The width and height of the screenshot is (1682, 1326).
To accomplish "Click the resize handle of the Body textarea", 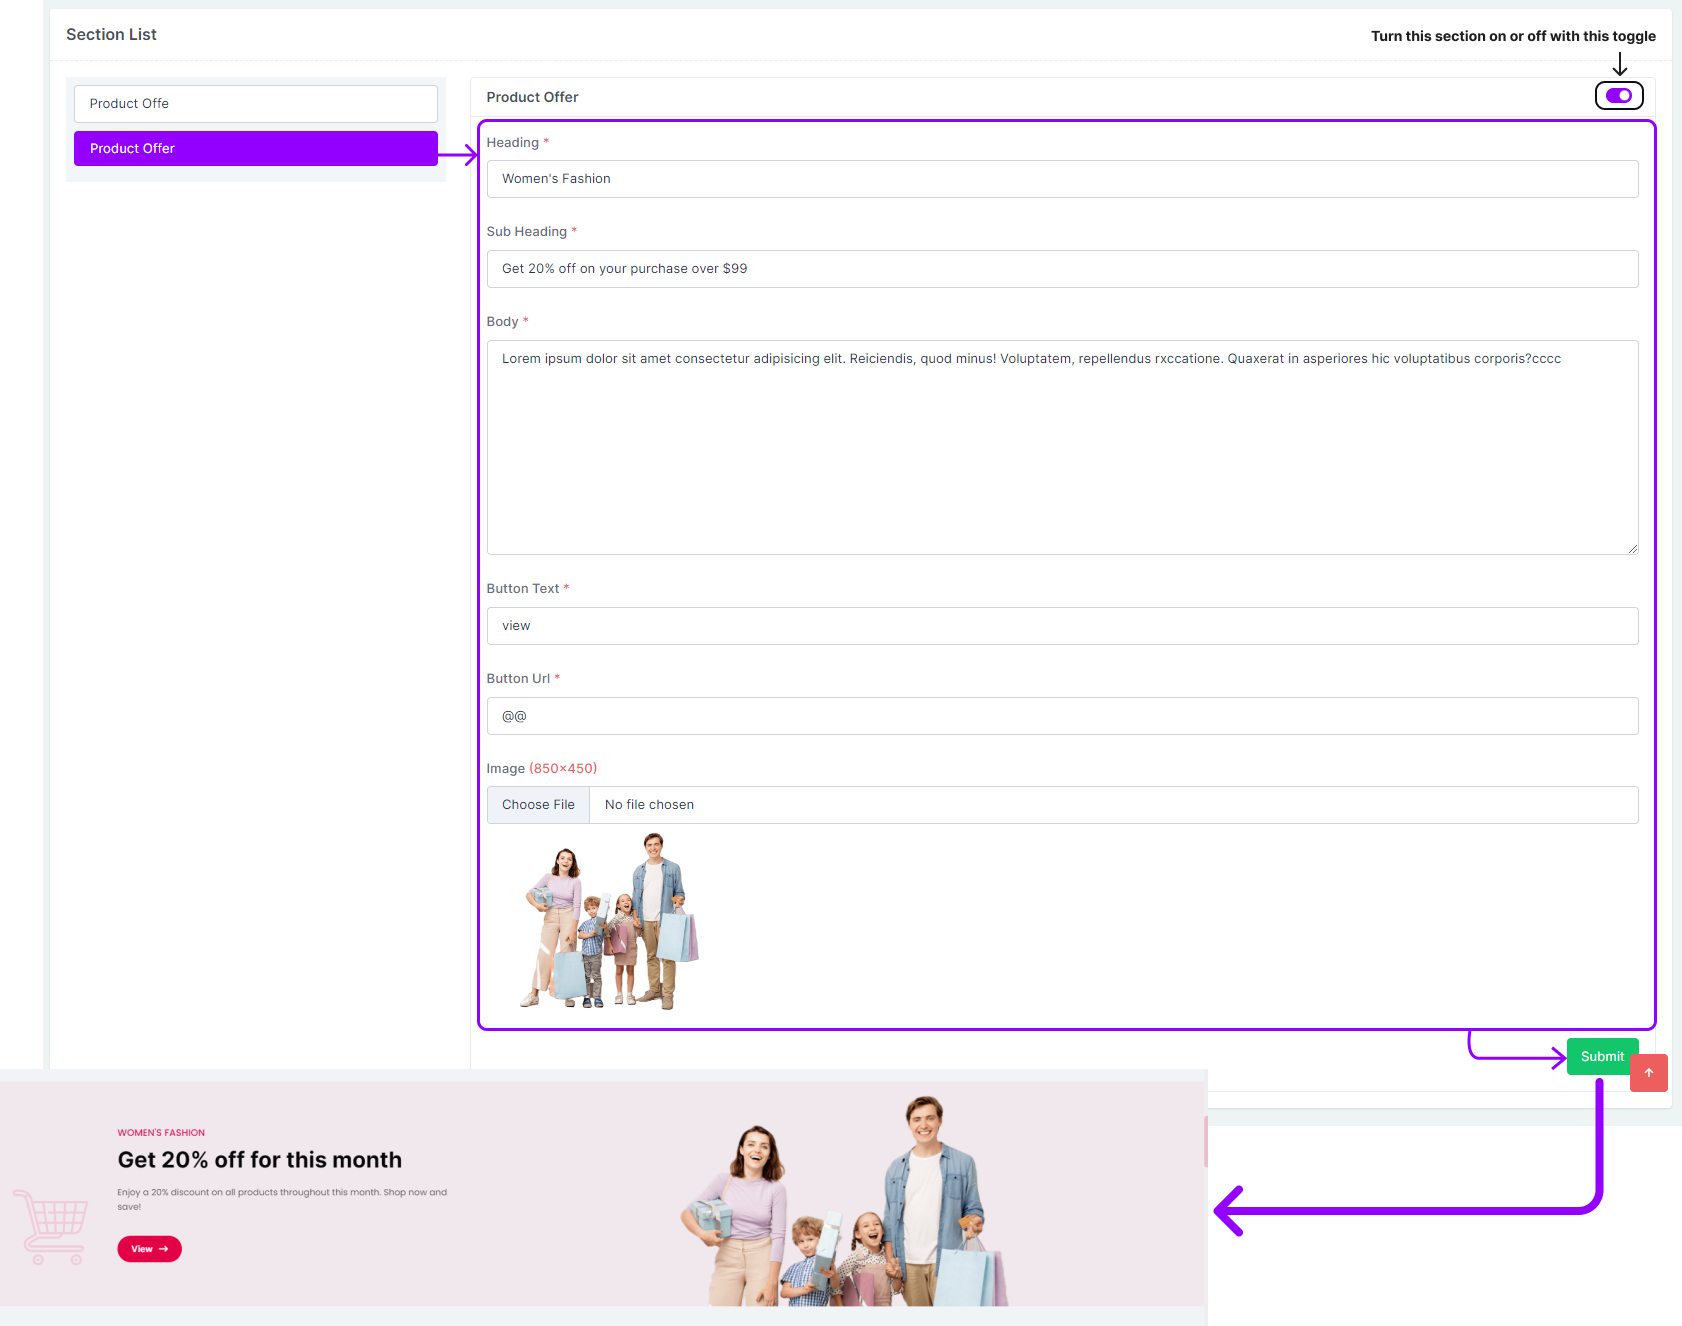I will coord(1632,548).
